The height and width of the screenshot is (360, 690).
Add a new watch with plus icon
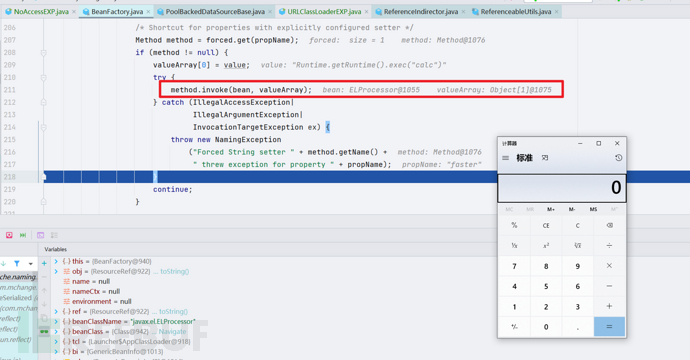pyautogui.click(x=44, y=263)
